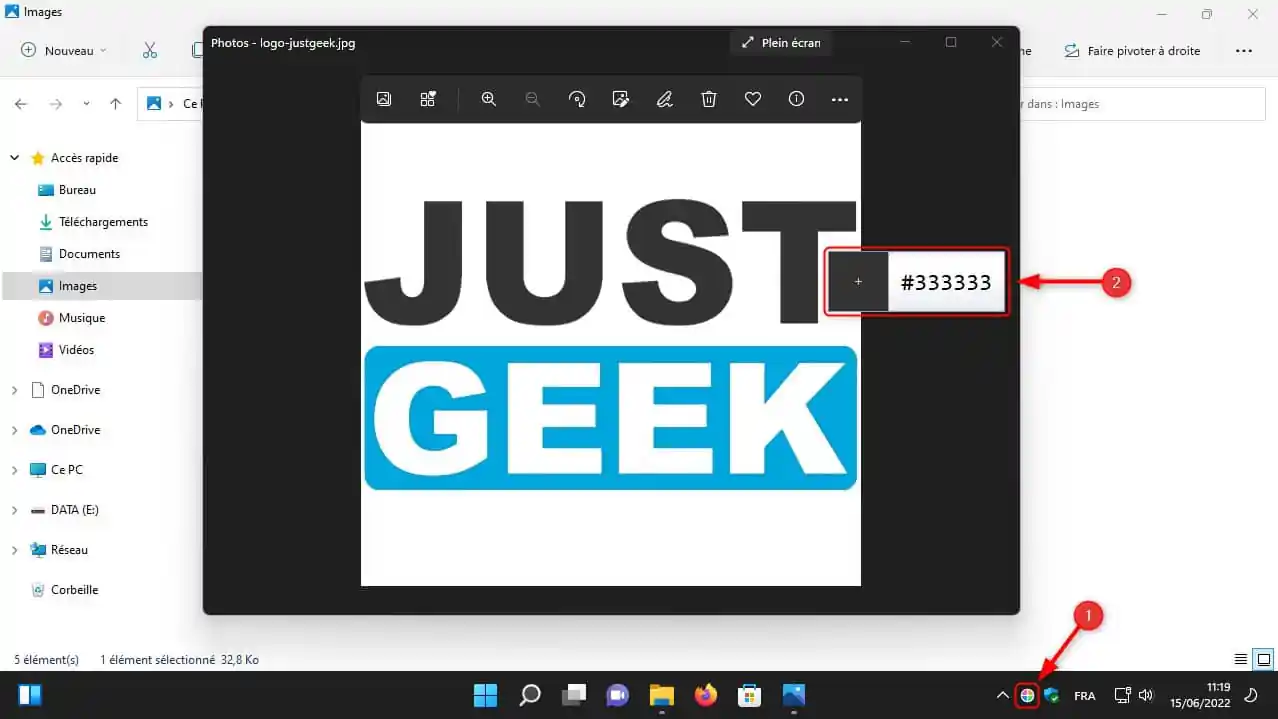Switch to Photos app on taskbar

794,695
